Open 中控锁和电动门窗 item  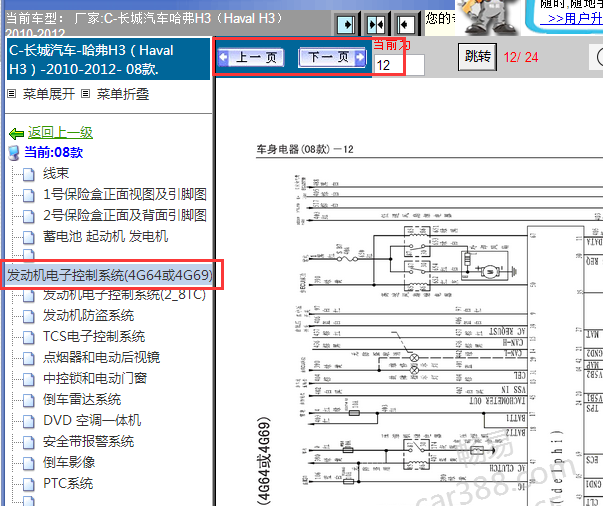coord(95,378)
